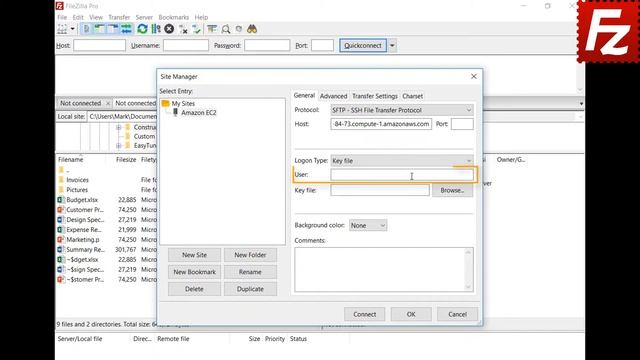Click the Rename button
640x360 pixels.
[250, 272]
